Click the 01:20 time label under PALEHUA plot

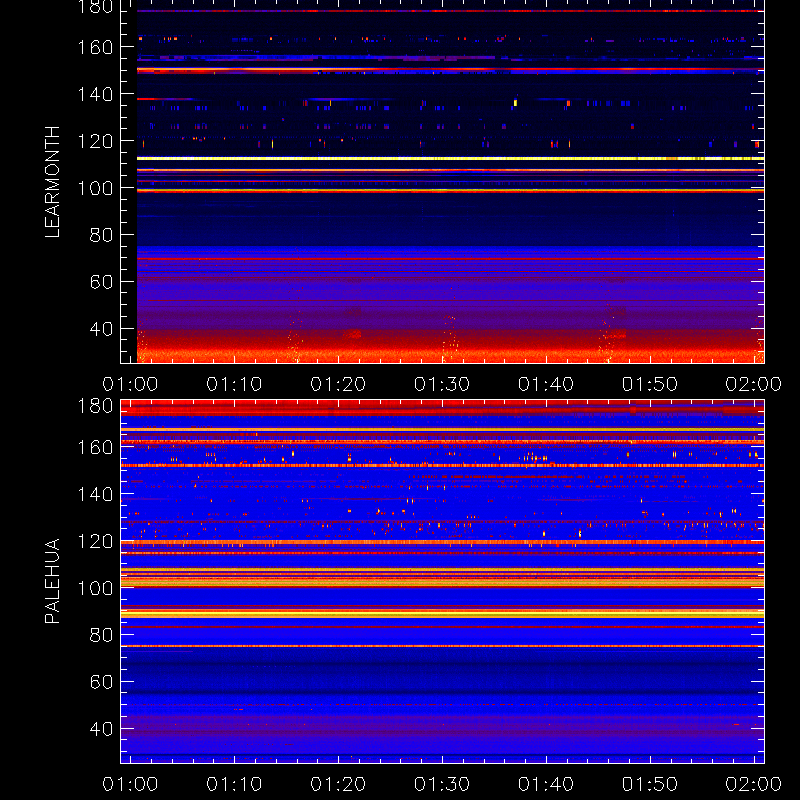coord(338,784)
